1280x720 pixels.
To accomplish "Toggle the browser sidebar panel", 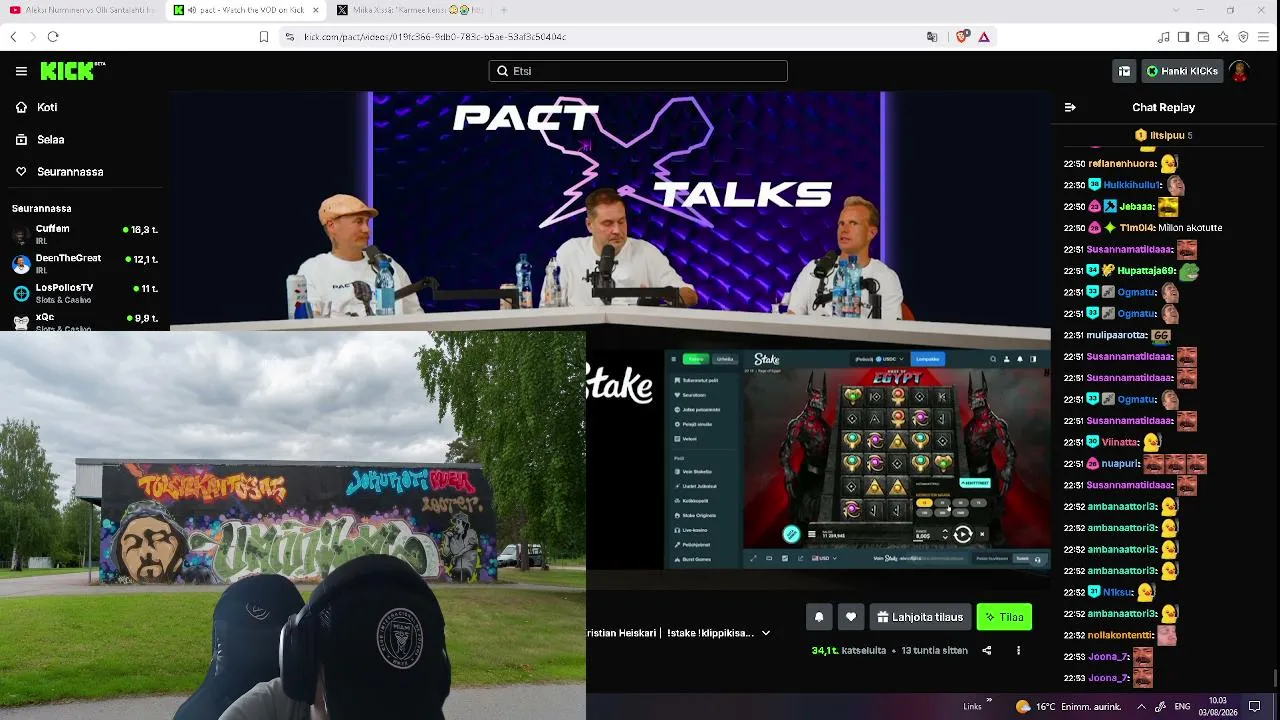I will (x=1183, y=37).
